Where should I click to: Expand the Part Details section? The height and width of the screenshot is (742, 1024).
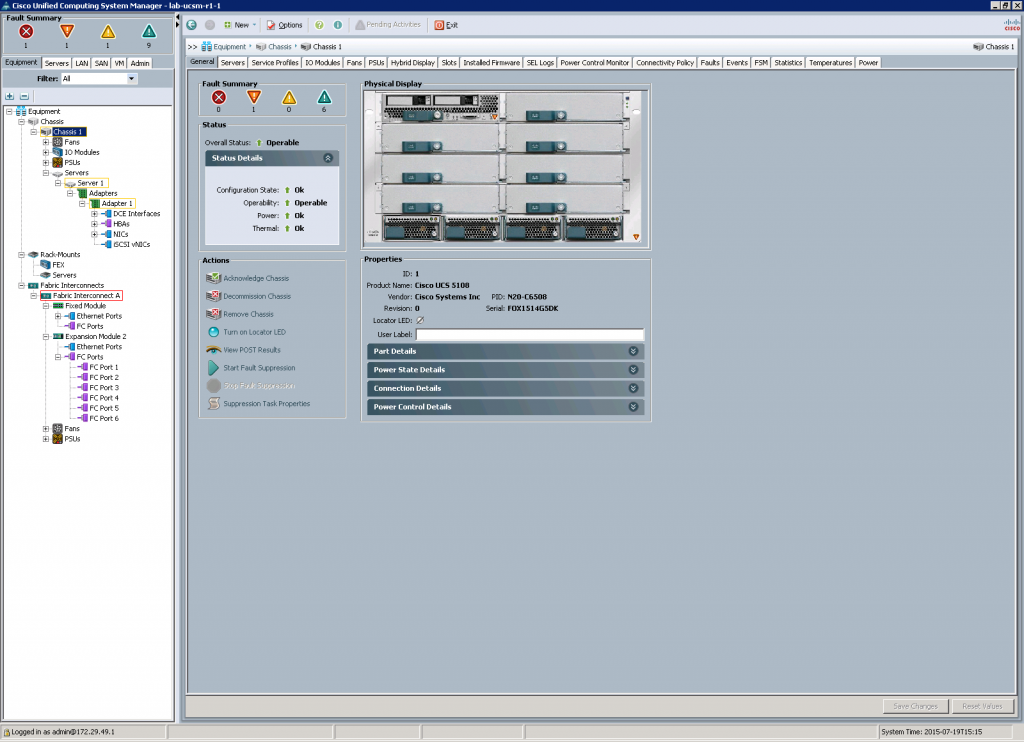[x=633, y=351]
